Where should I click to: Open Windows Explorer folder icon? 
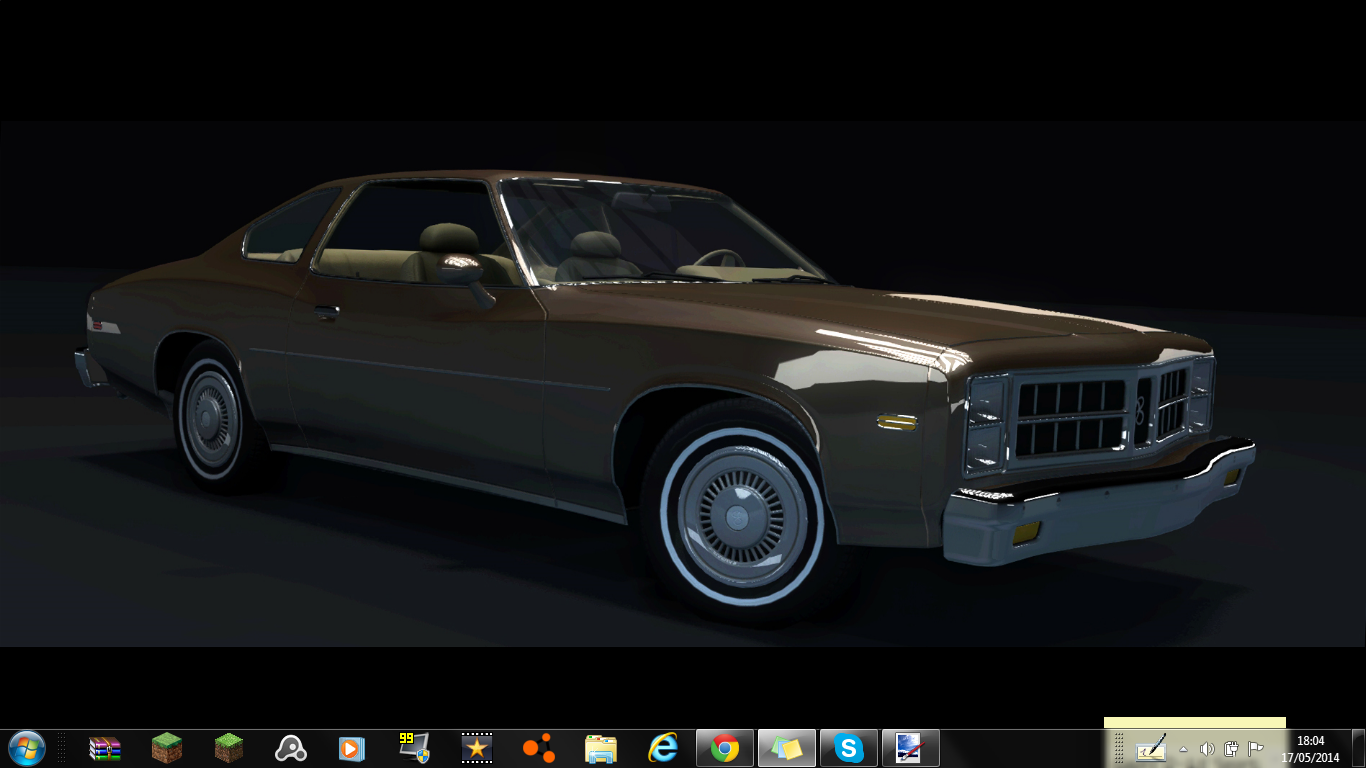click(601, 749)
